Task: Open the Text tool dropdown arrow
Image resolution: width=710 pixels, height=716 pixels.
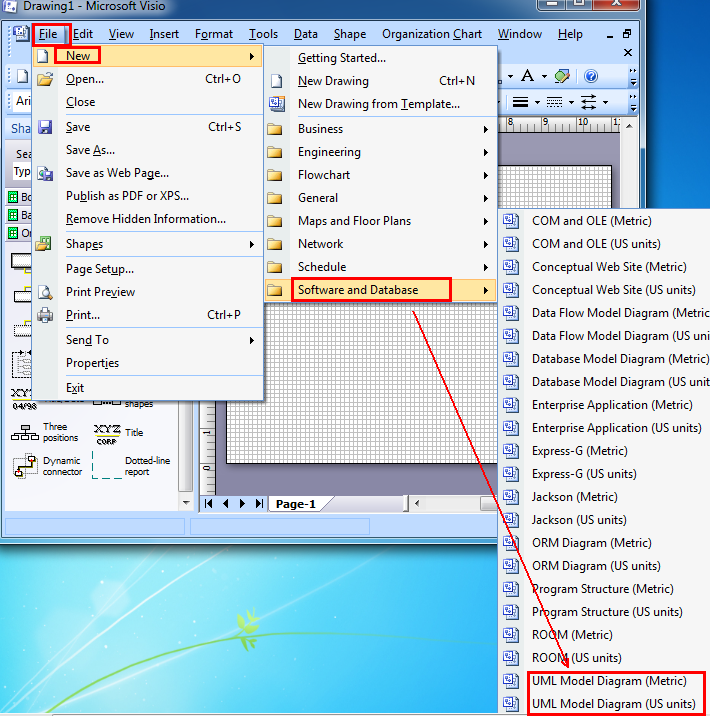Action: point(544,76)
